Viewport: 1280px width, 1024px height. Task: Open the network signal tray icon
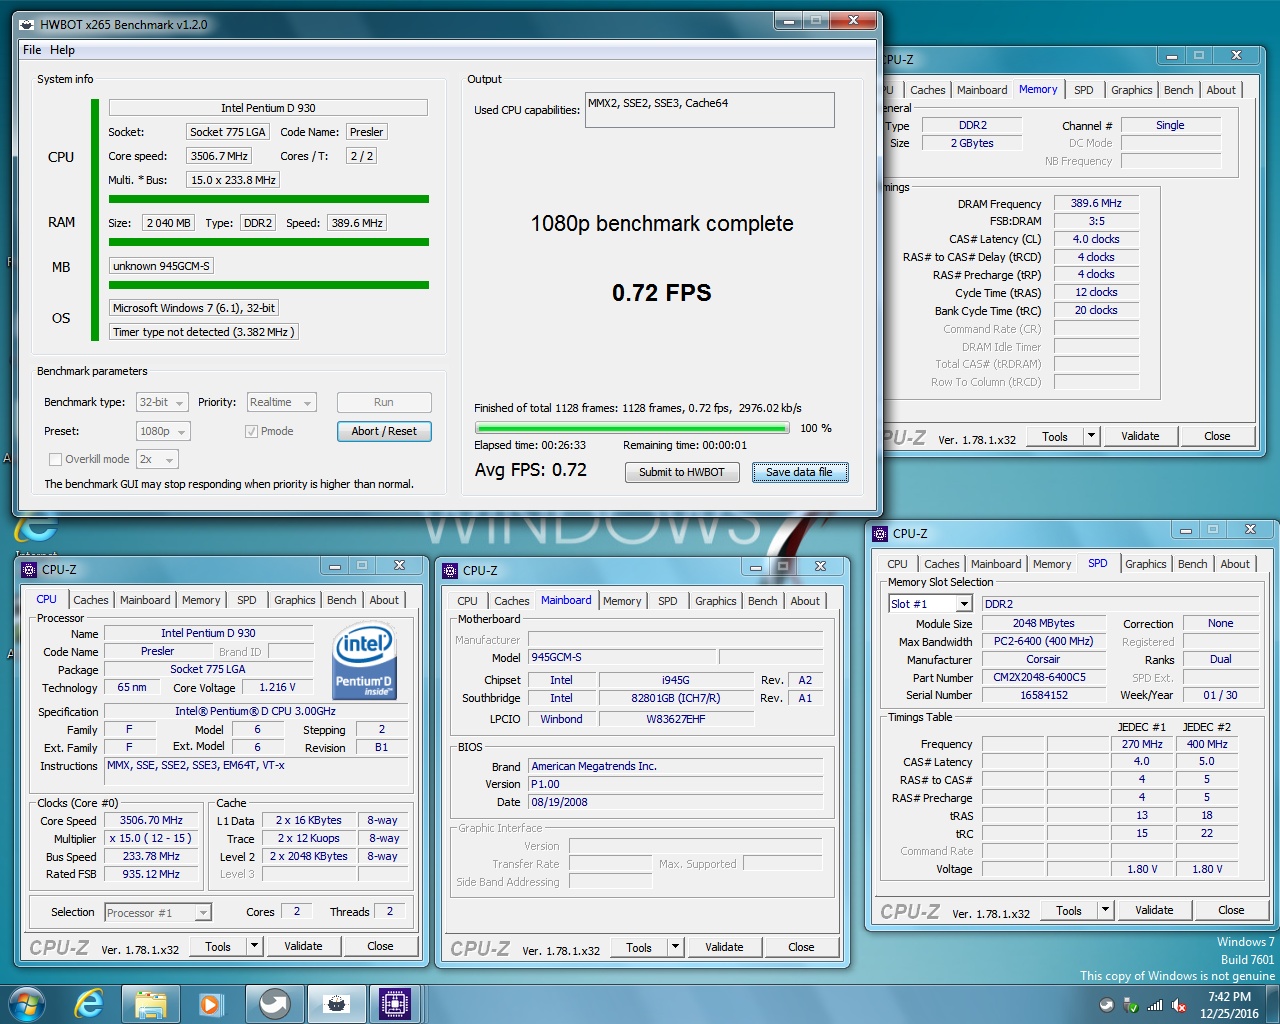point(1154,1005)
